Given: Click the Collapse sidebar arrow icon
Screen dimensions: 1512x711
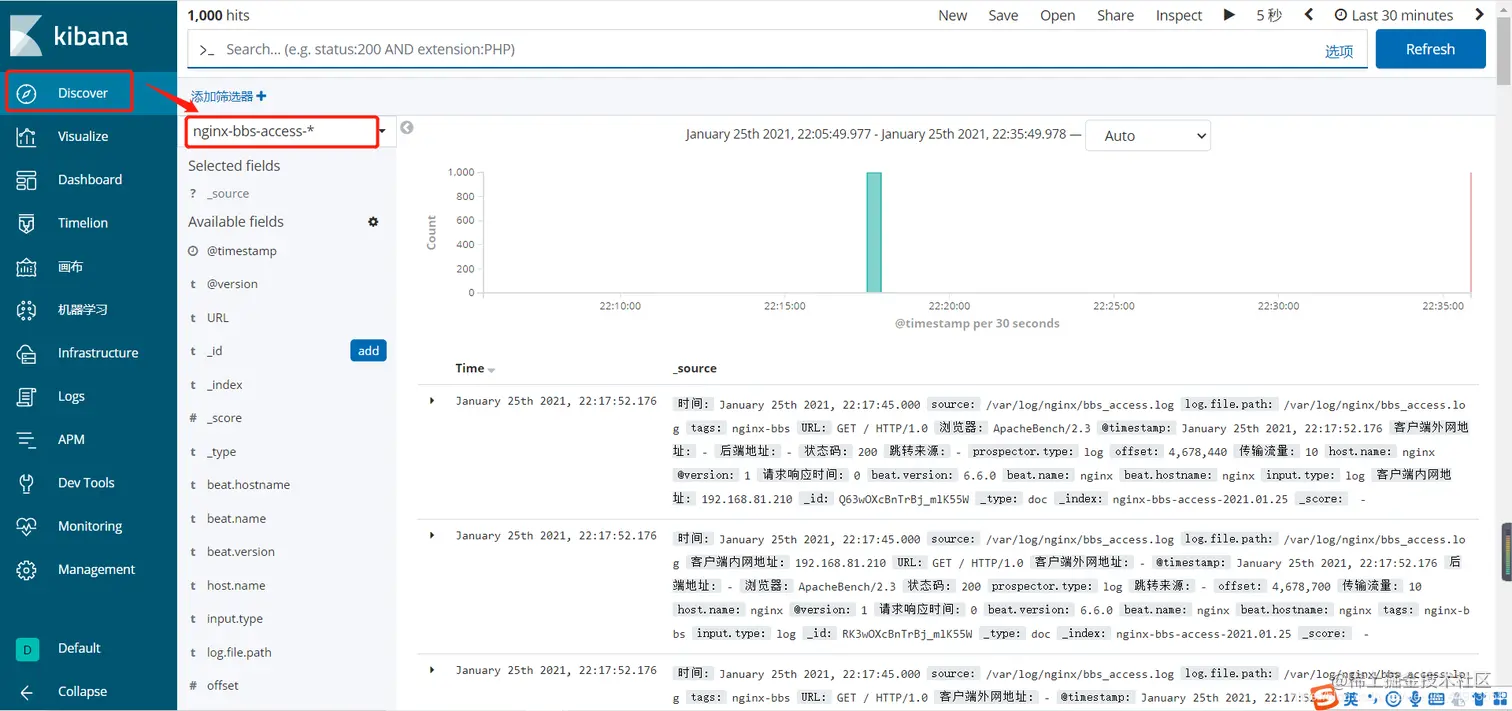Looking at the screenshot, I should [27, 692].
